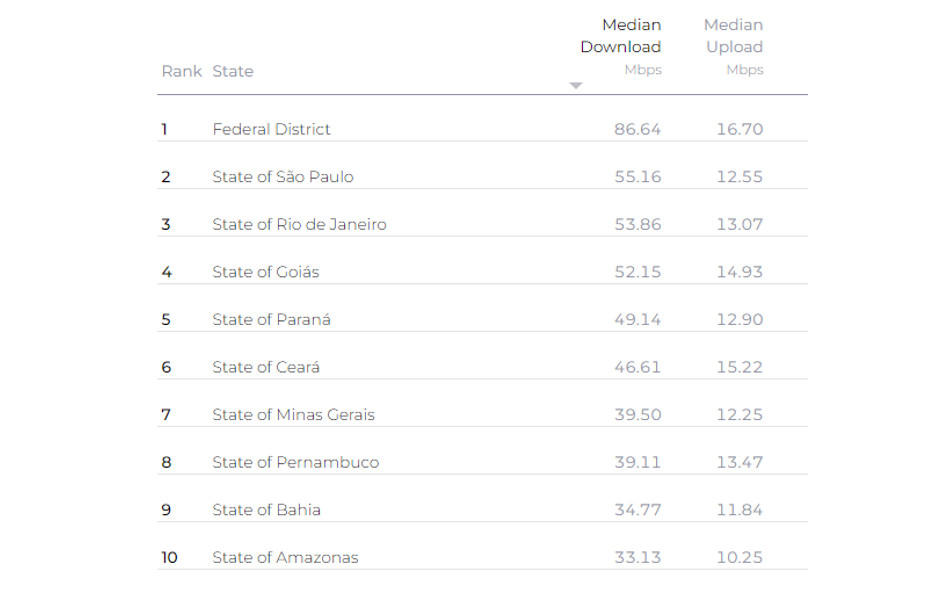The image size is (936, 600).
Task: Select State of Goiás row
Action: pos(482,272)
